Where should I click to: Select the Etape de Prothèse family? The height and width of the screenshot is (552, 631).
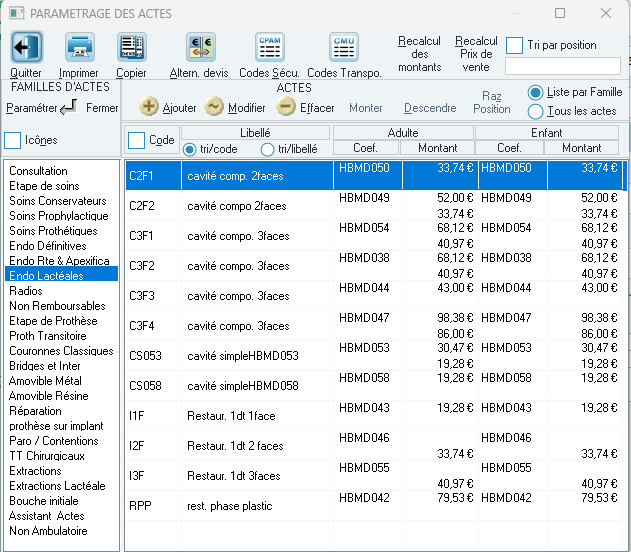62,321
